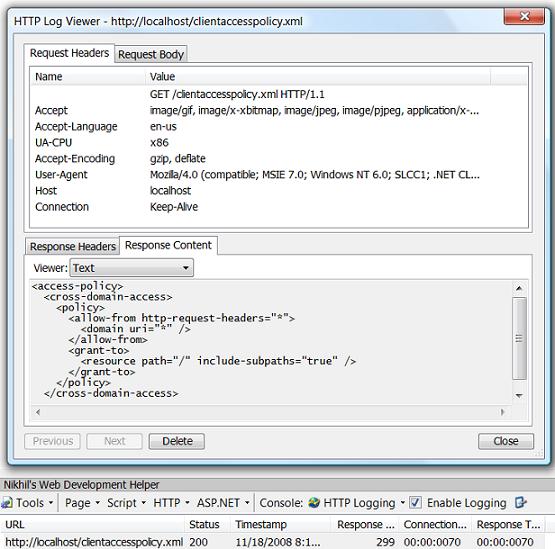Click the exit icon beside Enable Logging
Image resolution: width=555 pixels, height=549 pixels.
tap(521, 503)
